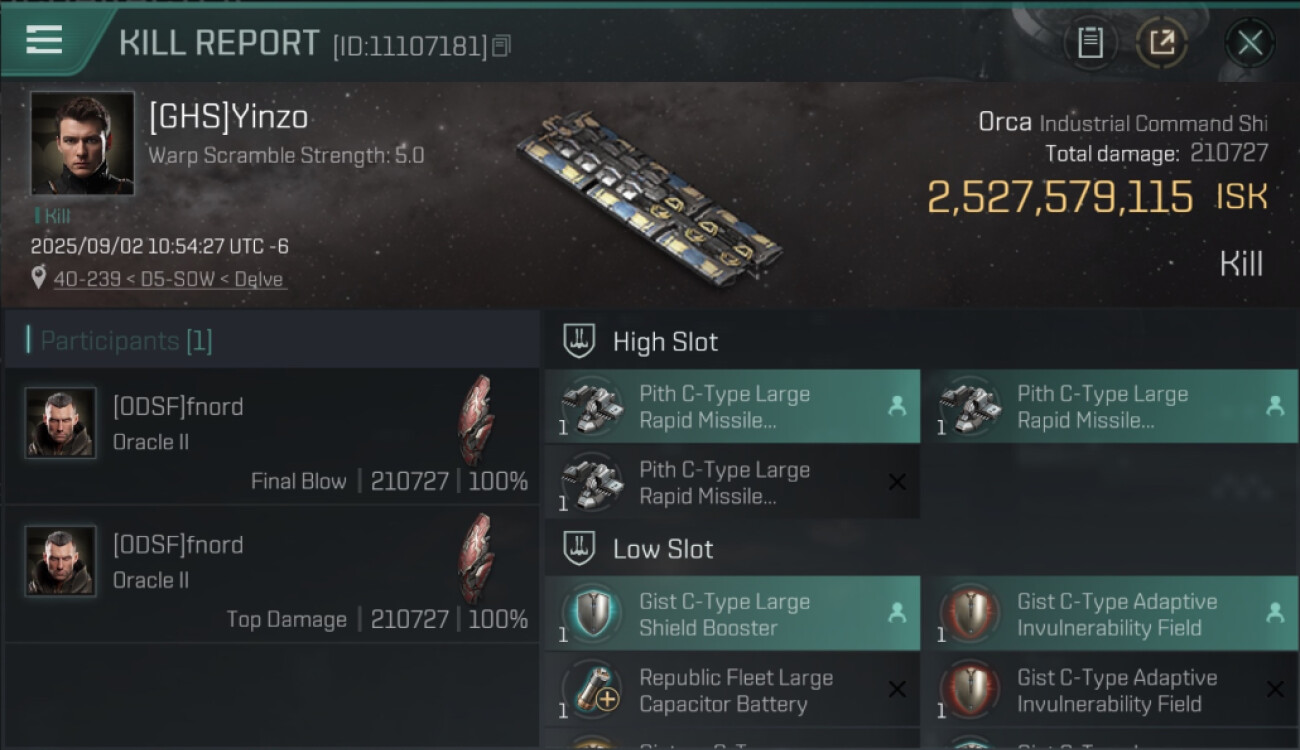This screenshot has height=750, width=1300.
Task: Click Oracle II ship icon in Final Blow row
Action: tap(476, 421)
